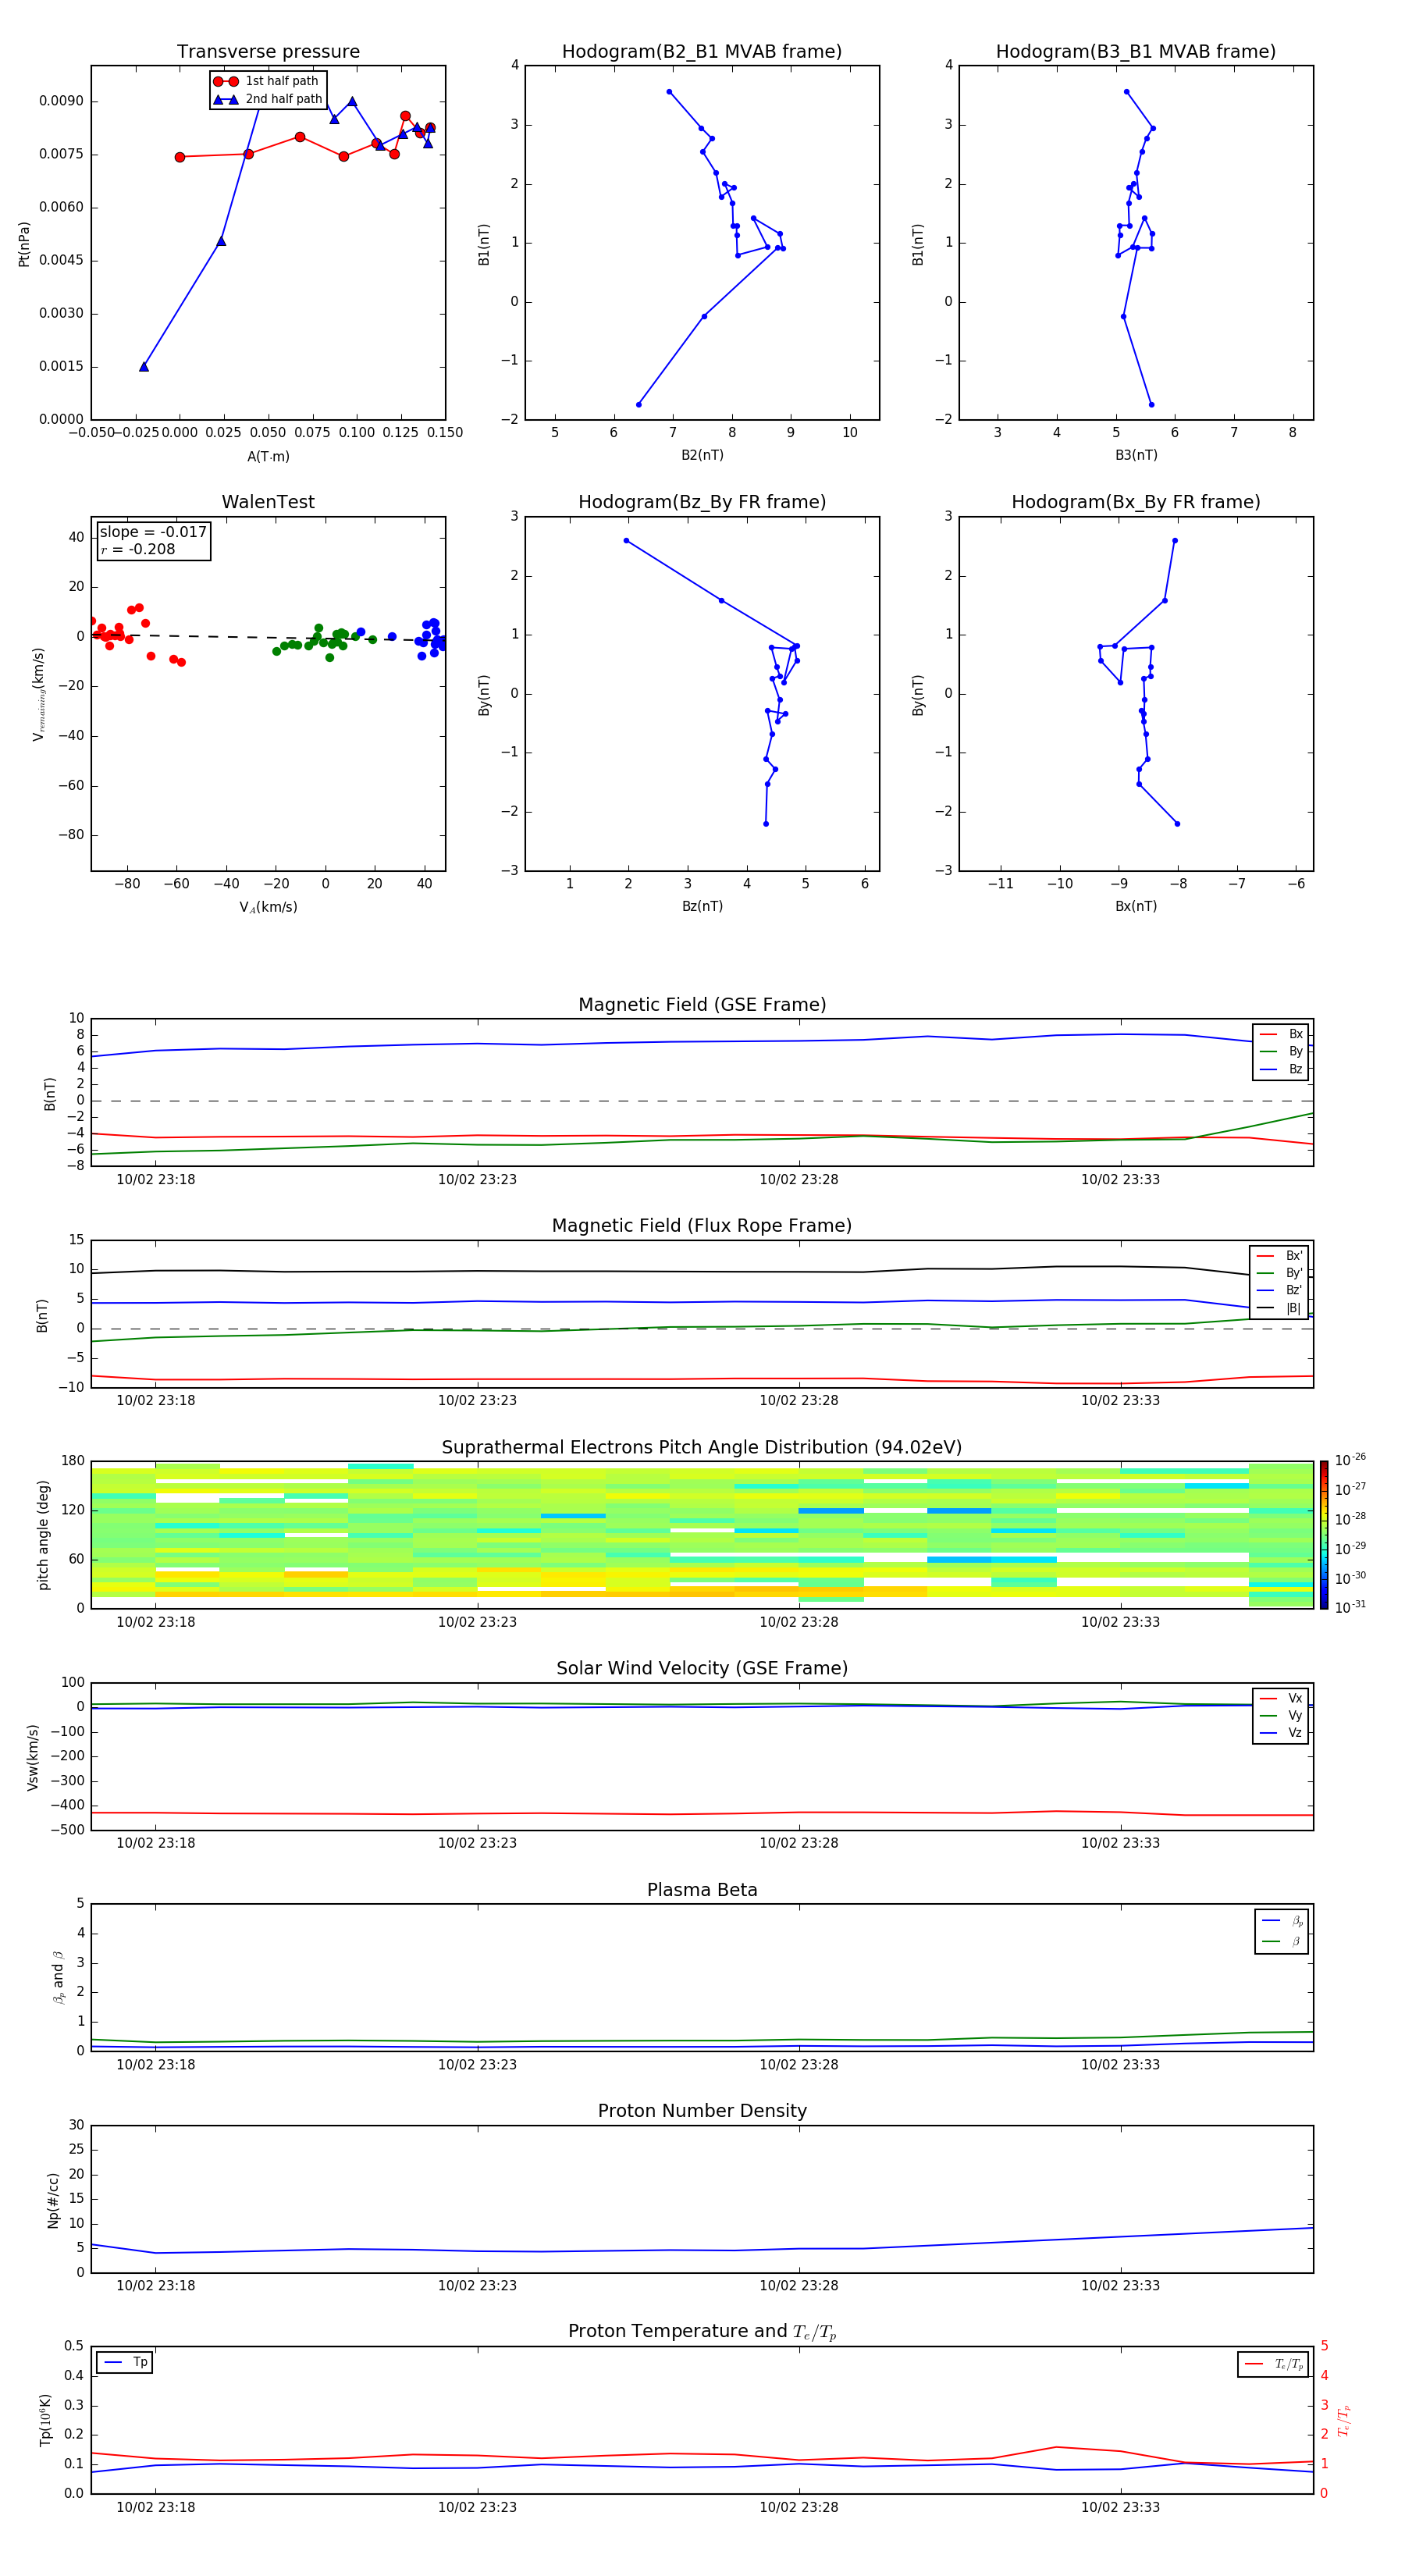This screenshot has height=2576, width=1405.
Task: Click the "Magnetic Field (Flux Rope Frame)" title
Action: (x=702, y=1226)
